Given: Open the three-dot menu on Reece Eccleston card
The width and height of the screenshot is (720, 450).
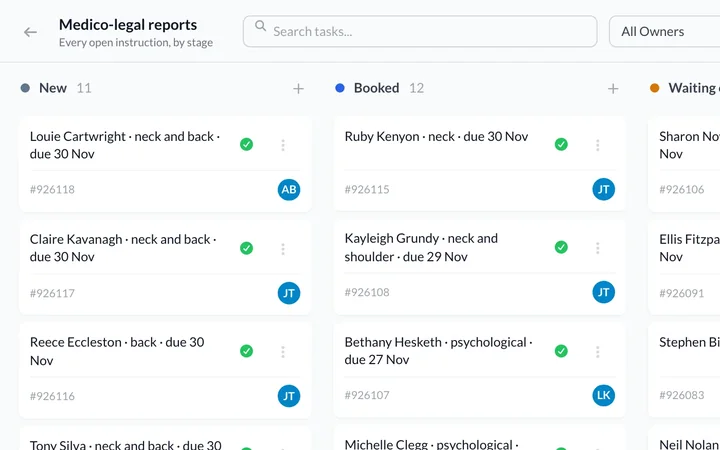Looking at the screenshot, I should coord(283,352).
